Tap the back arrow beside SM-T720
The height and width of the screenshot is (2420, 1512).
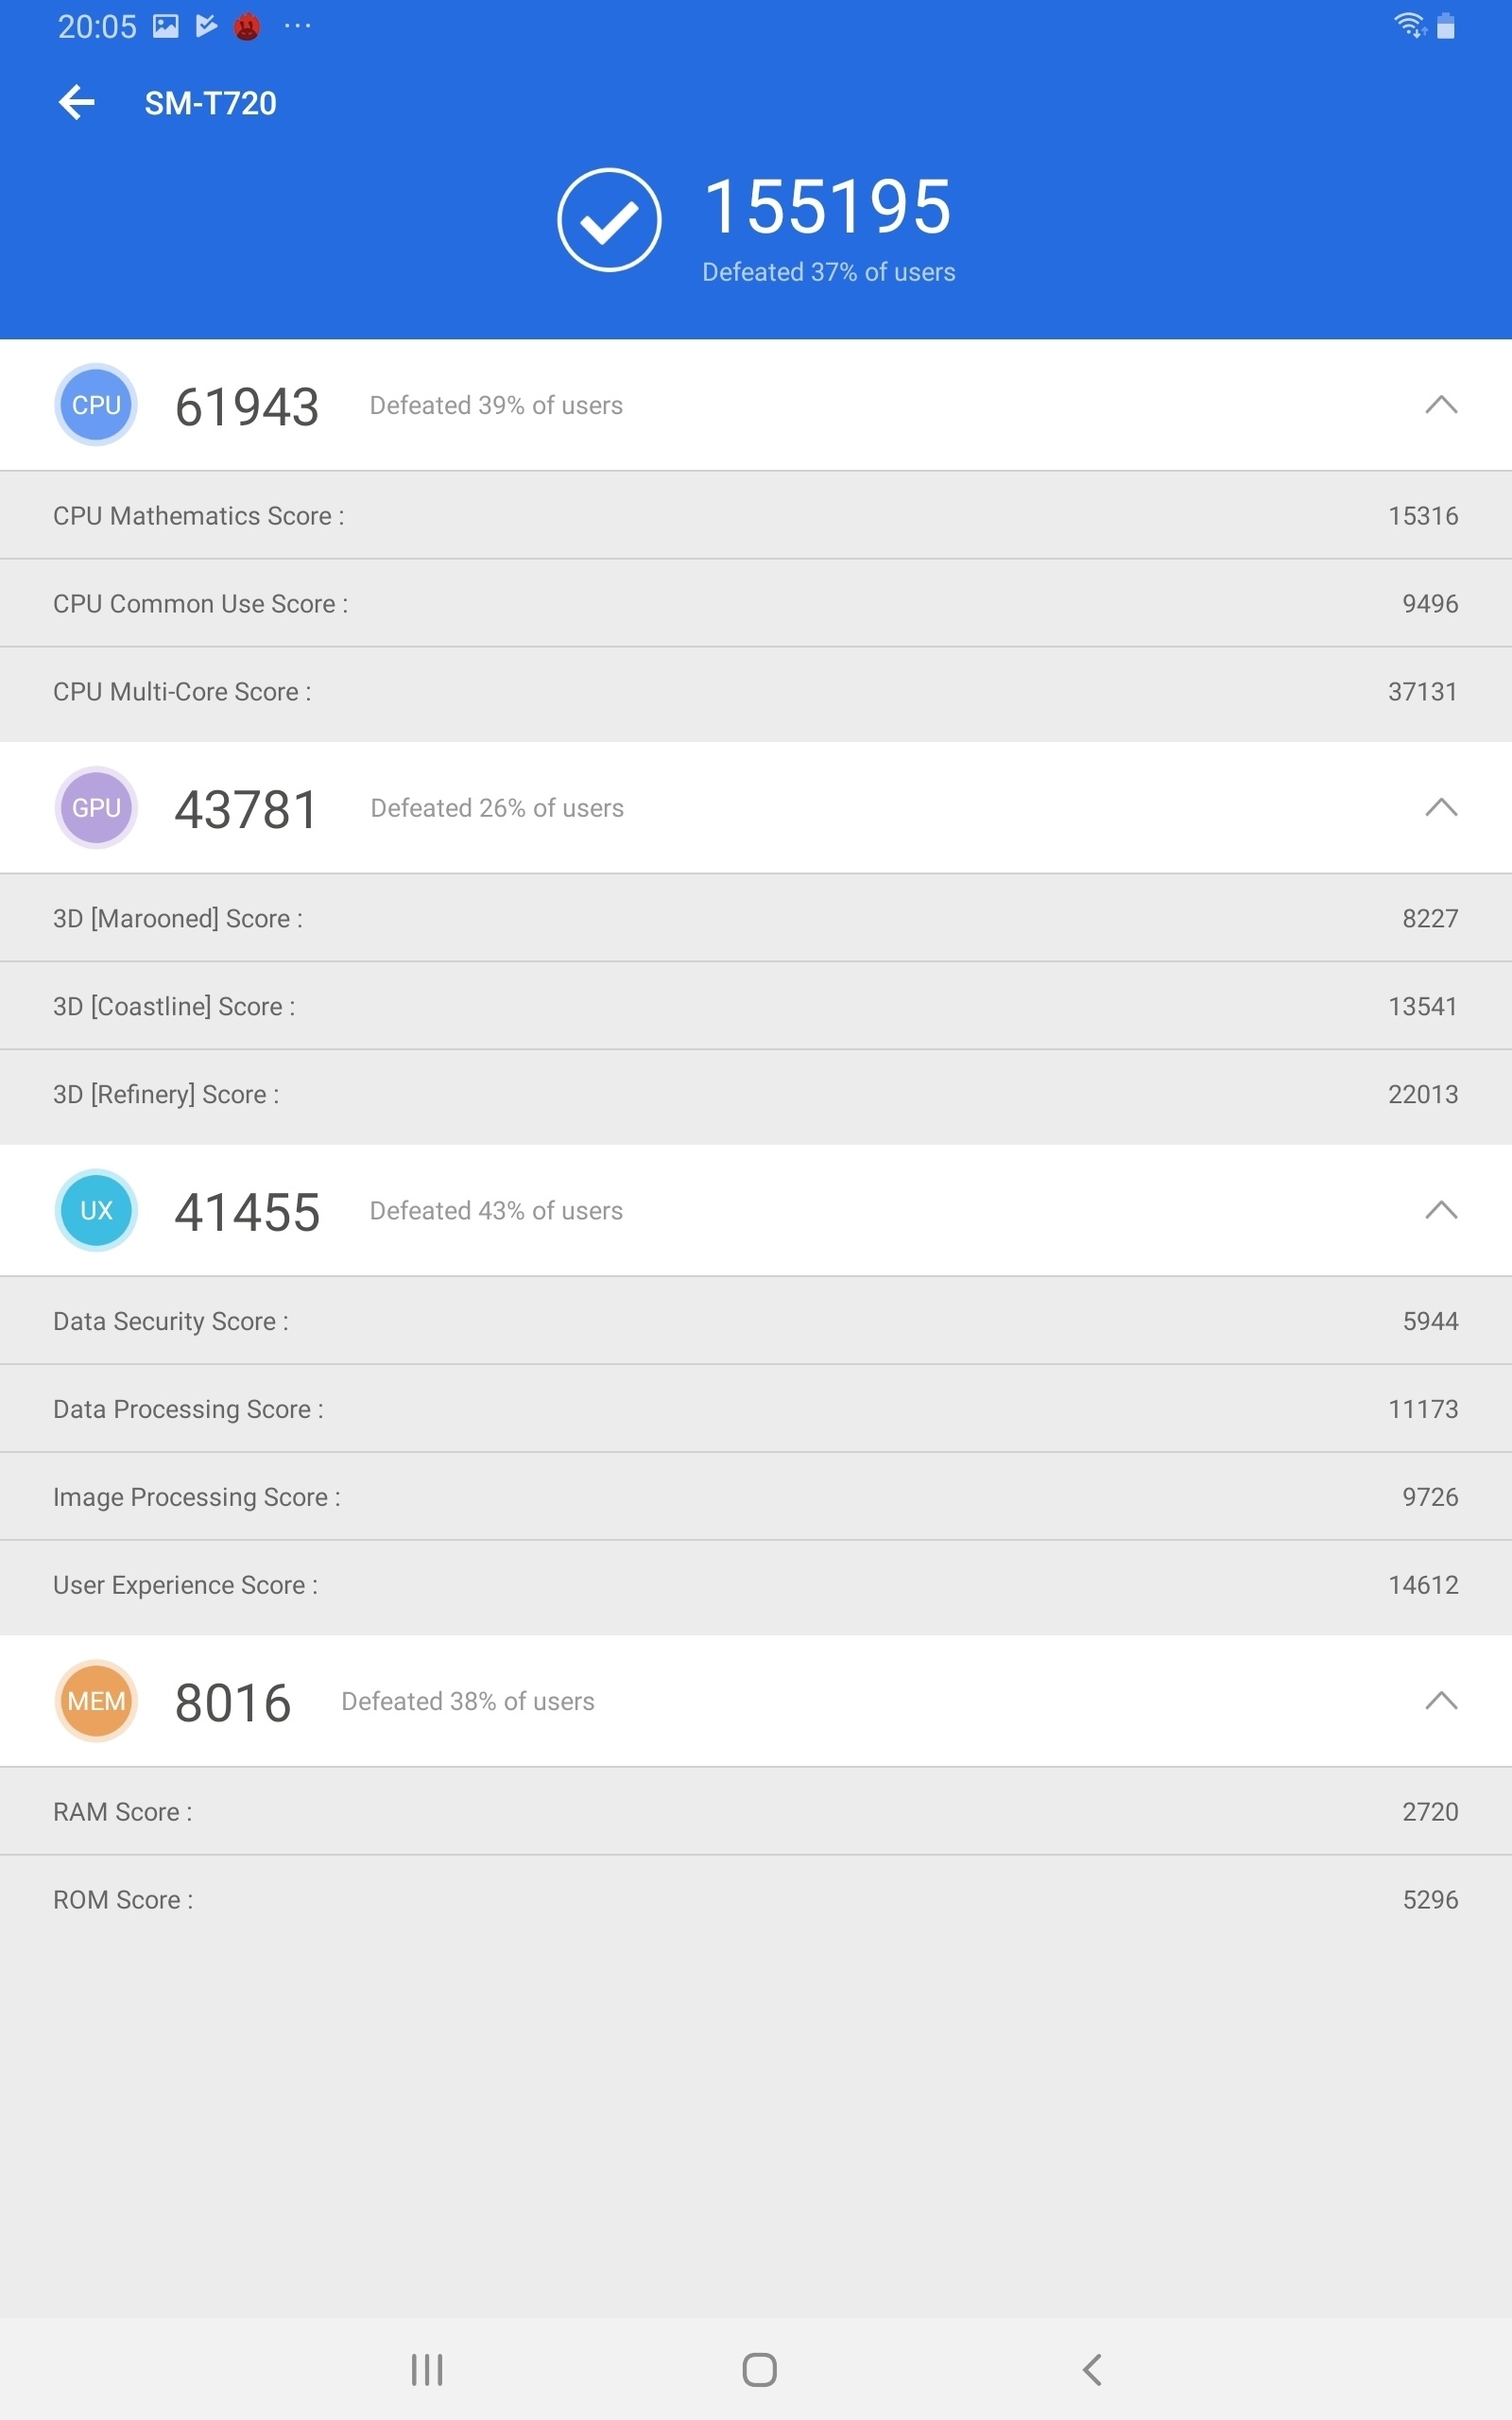point(77,102)
